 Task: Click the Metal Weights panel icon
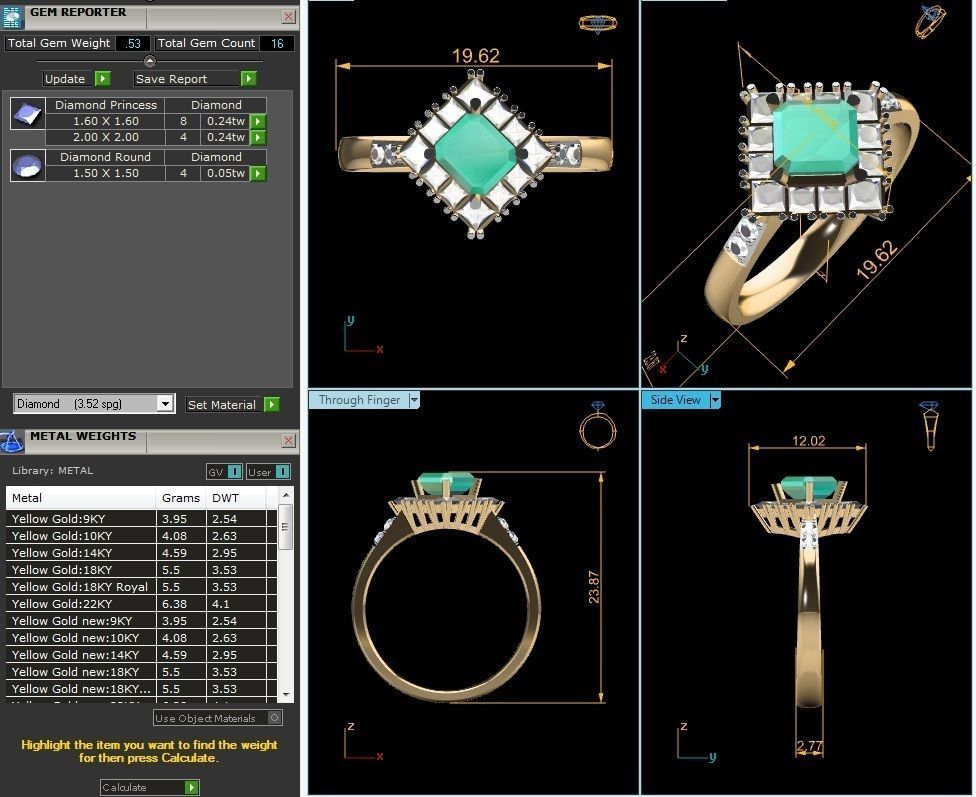pyautogui.click(x=11, y=441)
